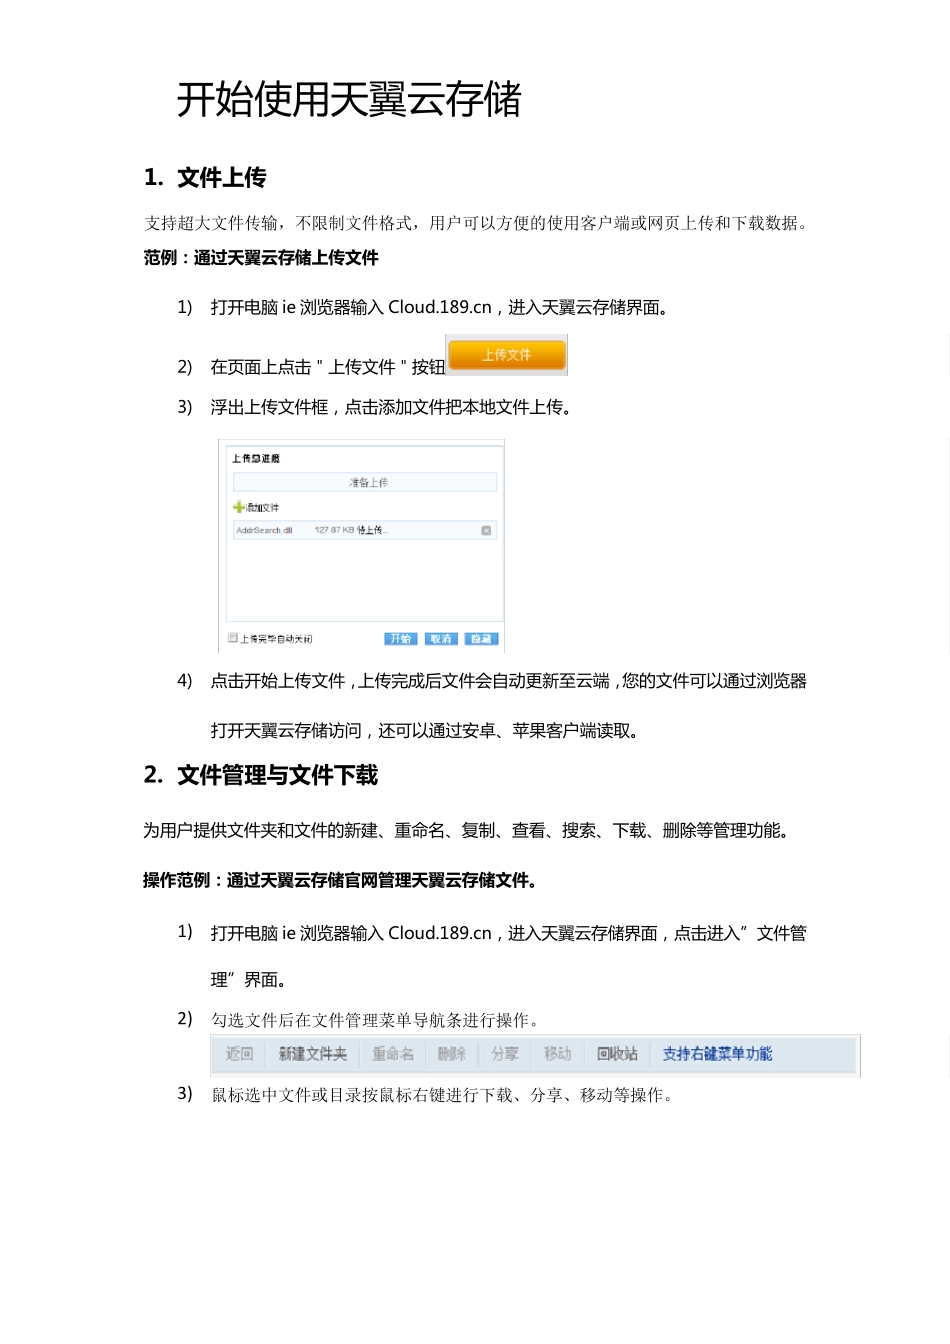This screenshot has width=950, height=1344.
Task: Click 重命名 in the navigation bar
Action: pos(393,1054)
